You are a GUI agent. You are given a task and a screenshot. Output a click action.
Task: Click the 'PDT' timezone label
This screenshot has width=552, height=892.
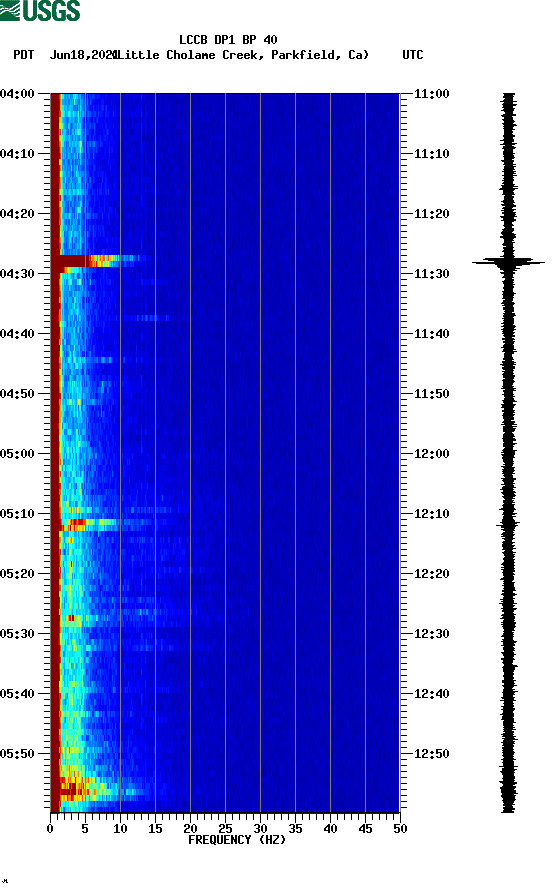[24, 55]
